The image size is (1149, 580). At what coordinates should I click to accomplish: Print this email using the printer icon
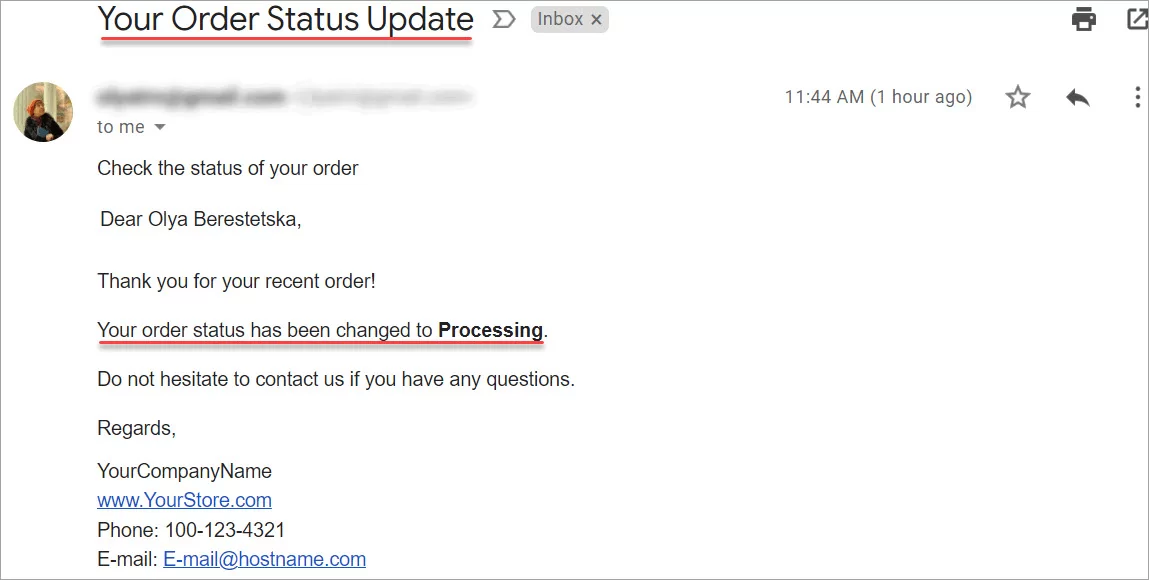pyautogui.click(x=1084, y=19)
